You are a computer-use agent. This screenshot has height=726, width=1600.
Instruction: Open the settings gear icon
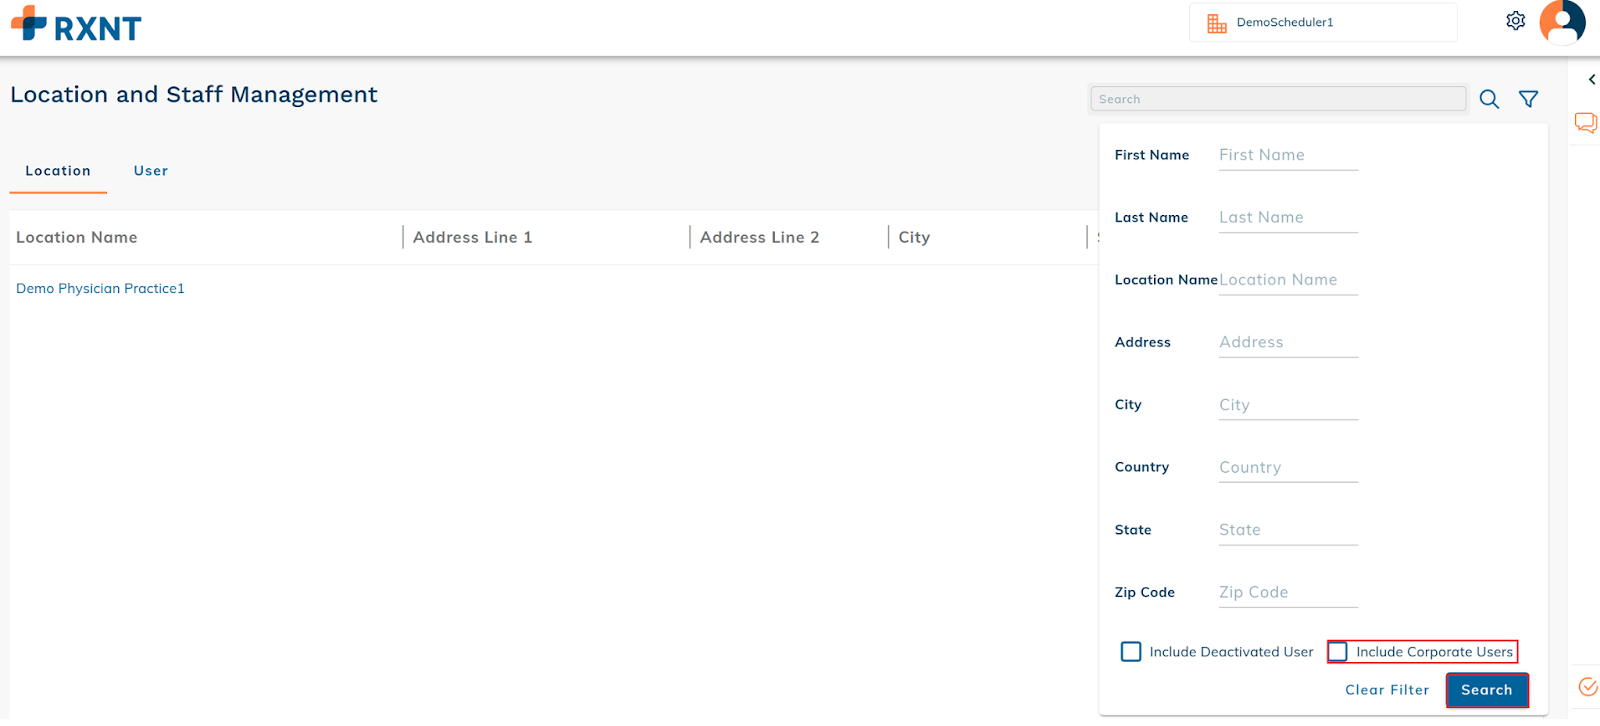(1515, 21)
